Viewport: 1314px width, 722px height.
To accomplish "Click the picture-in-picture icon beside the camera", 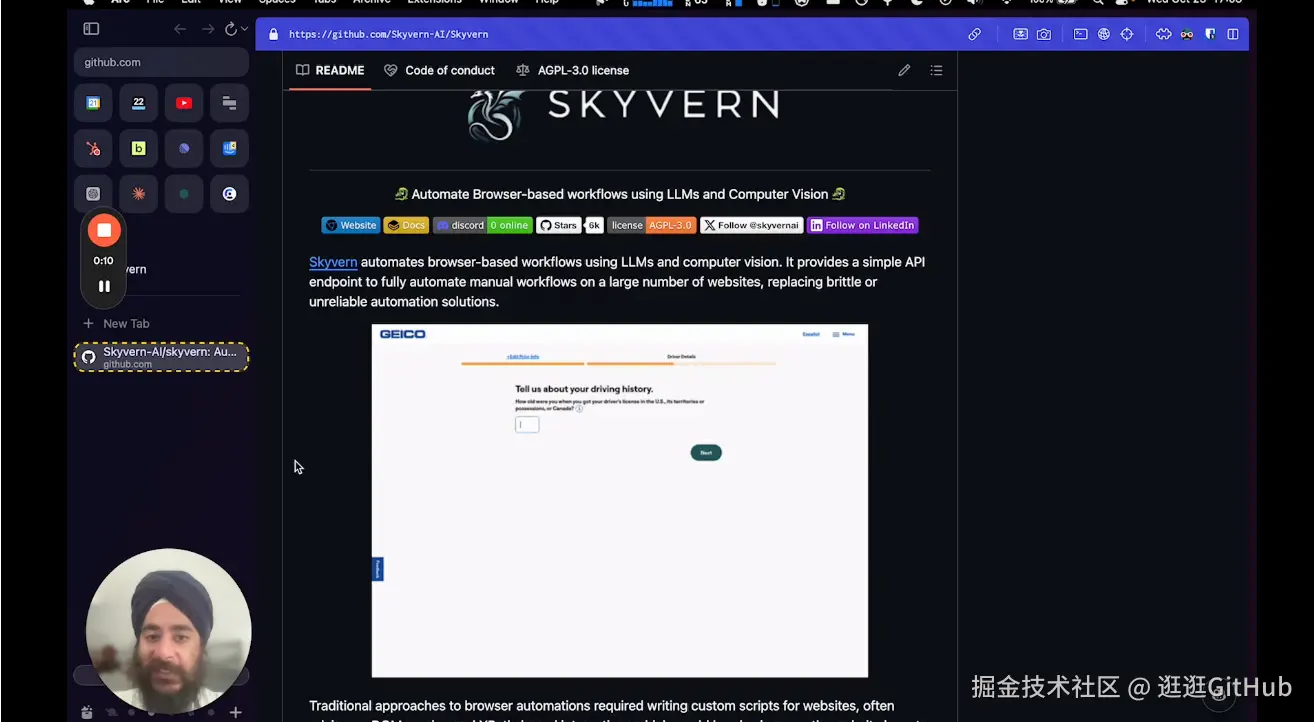I will (1020, 34).
